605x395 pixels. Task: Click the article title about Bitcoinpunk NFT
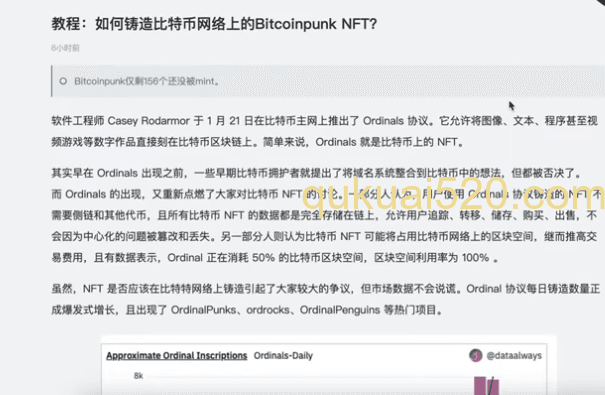(x=214, y=24)
